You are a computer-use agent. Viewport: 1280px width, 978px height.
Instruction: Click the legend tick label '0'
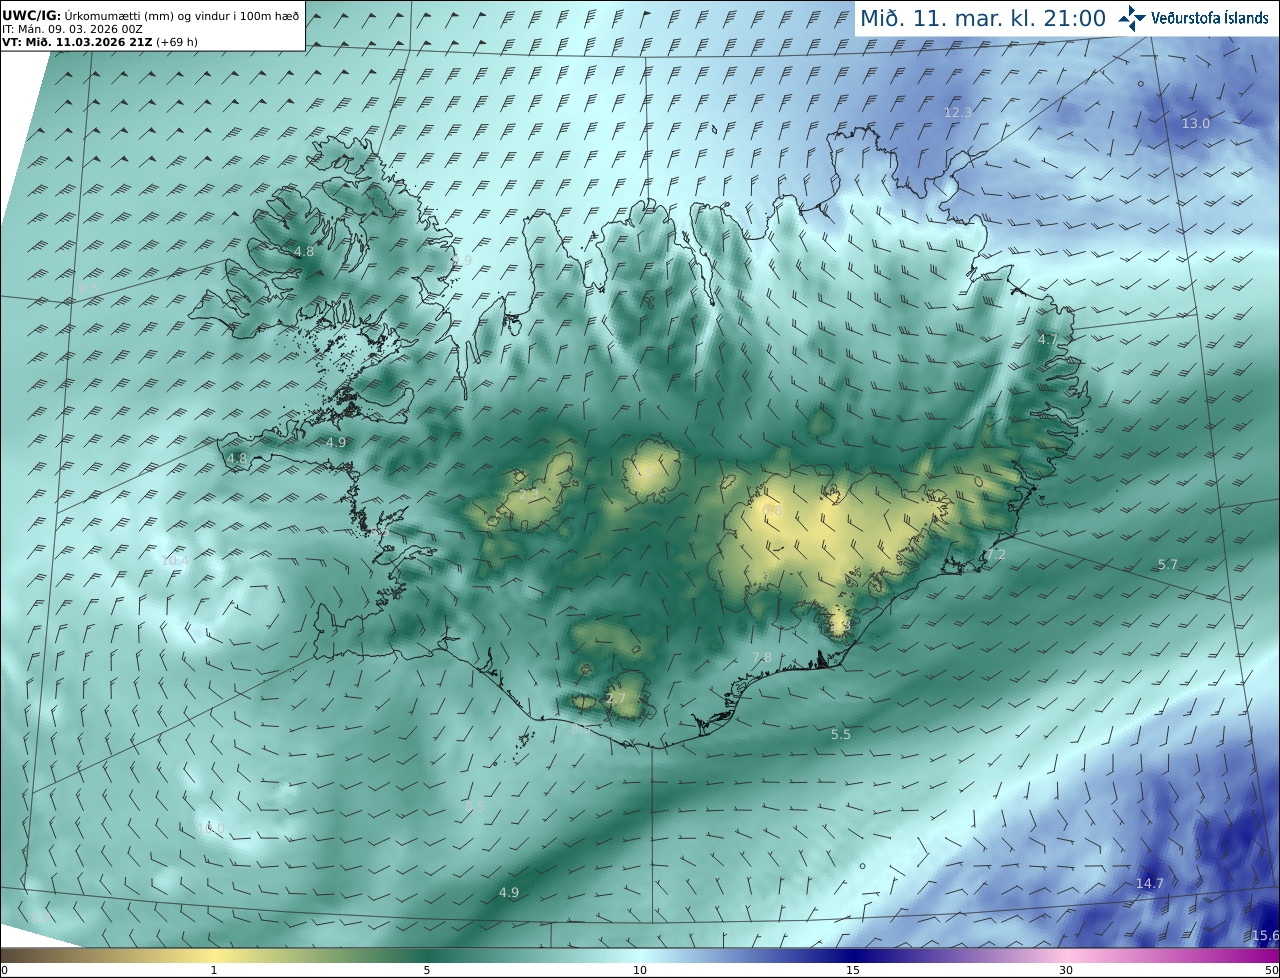4,970
